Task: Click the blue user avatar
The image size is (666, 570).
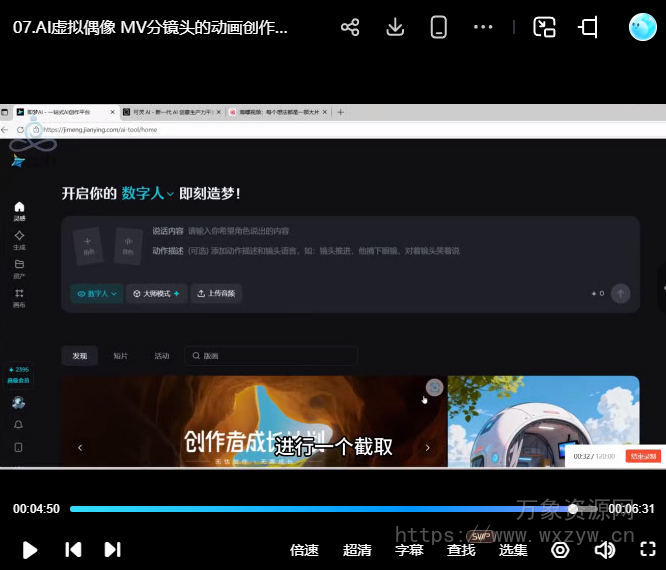Action: 642,27
